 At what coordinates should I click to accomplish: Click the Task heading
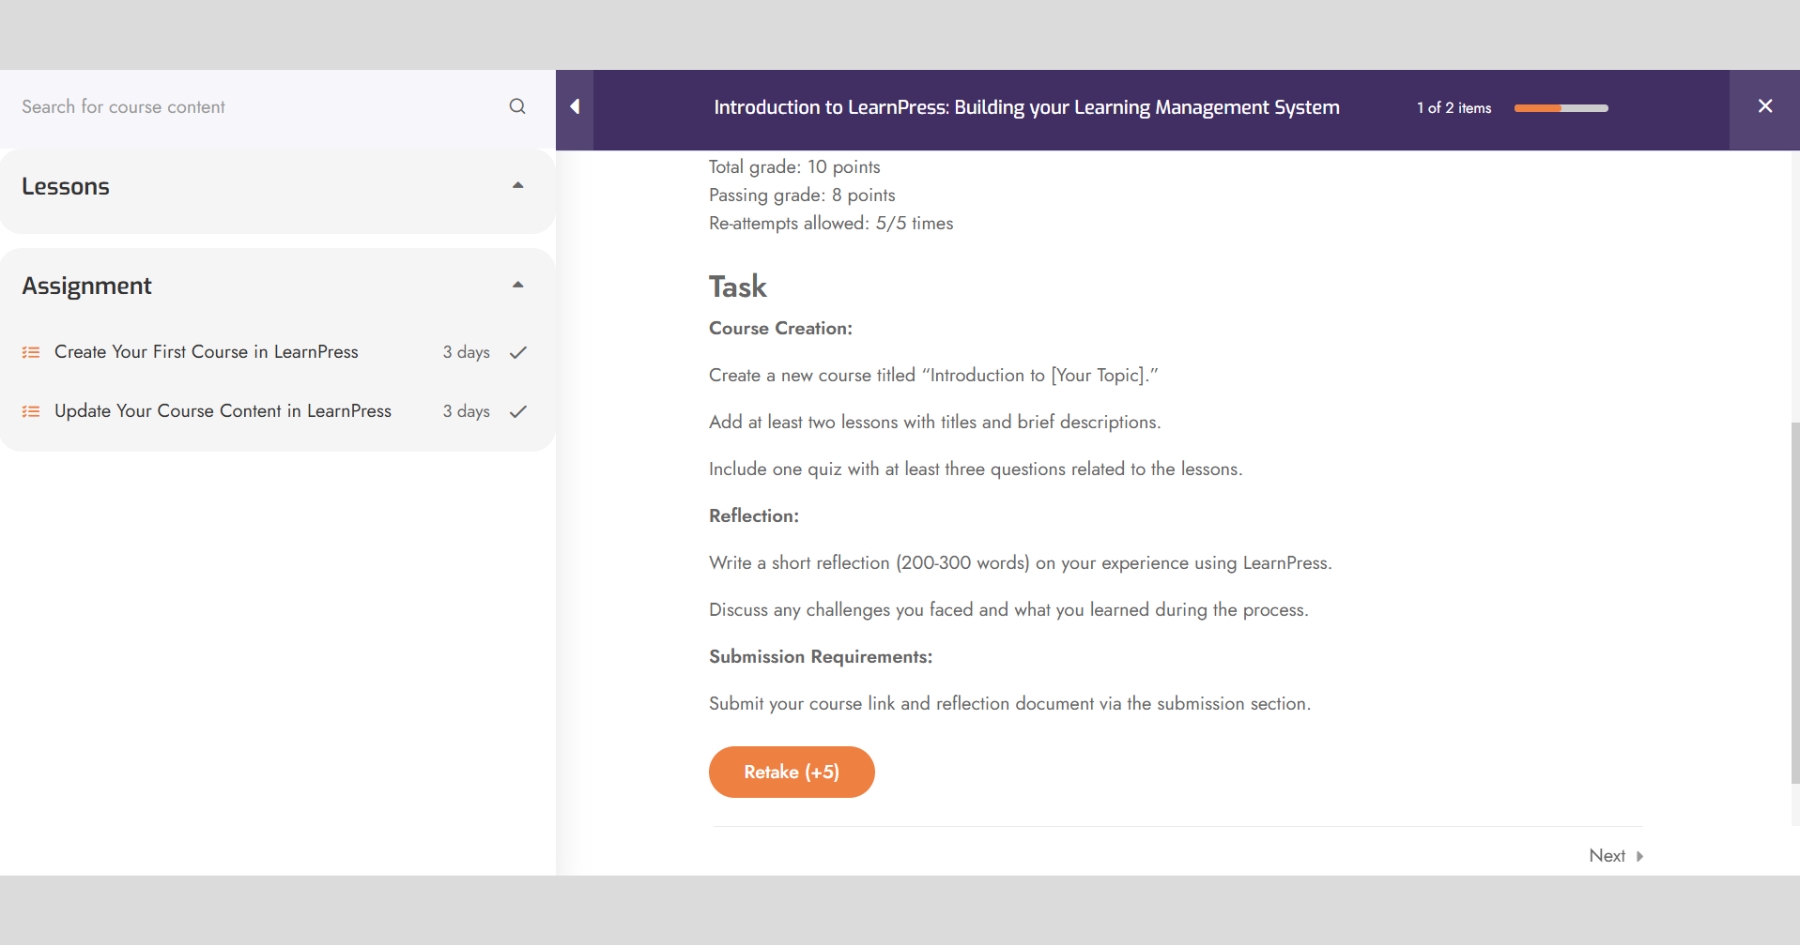738,287
